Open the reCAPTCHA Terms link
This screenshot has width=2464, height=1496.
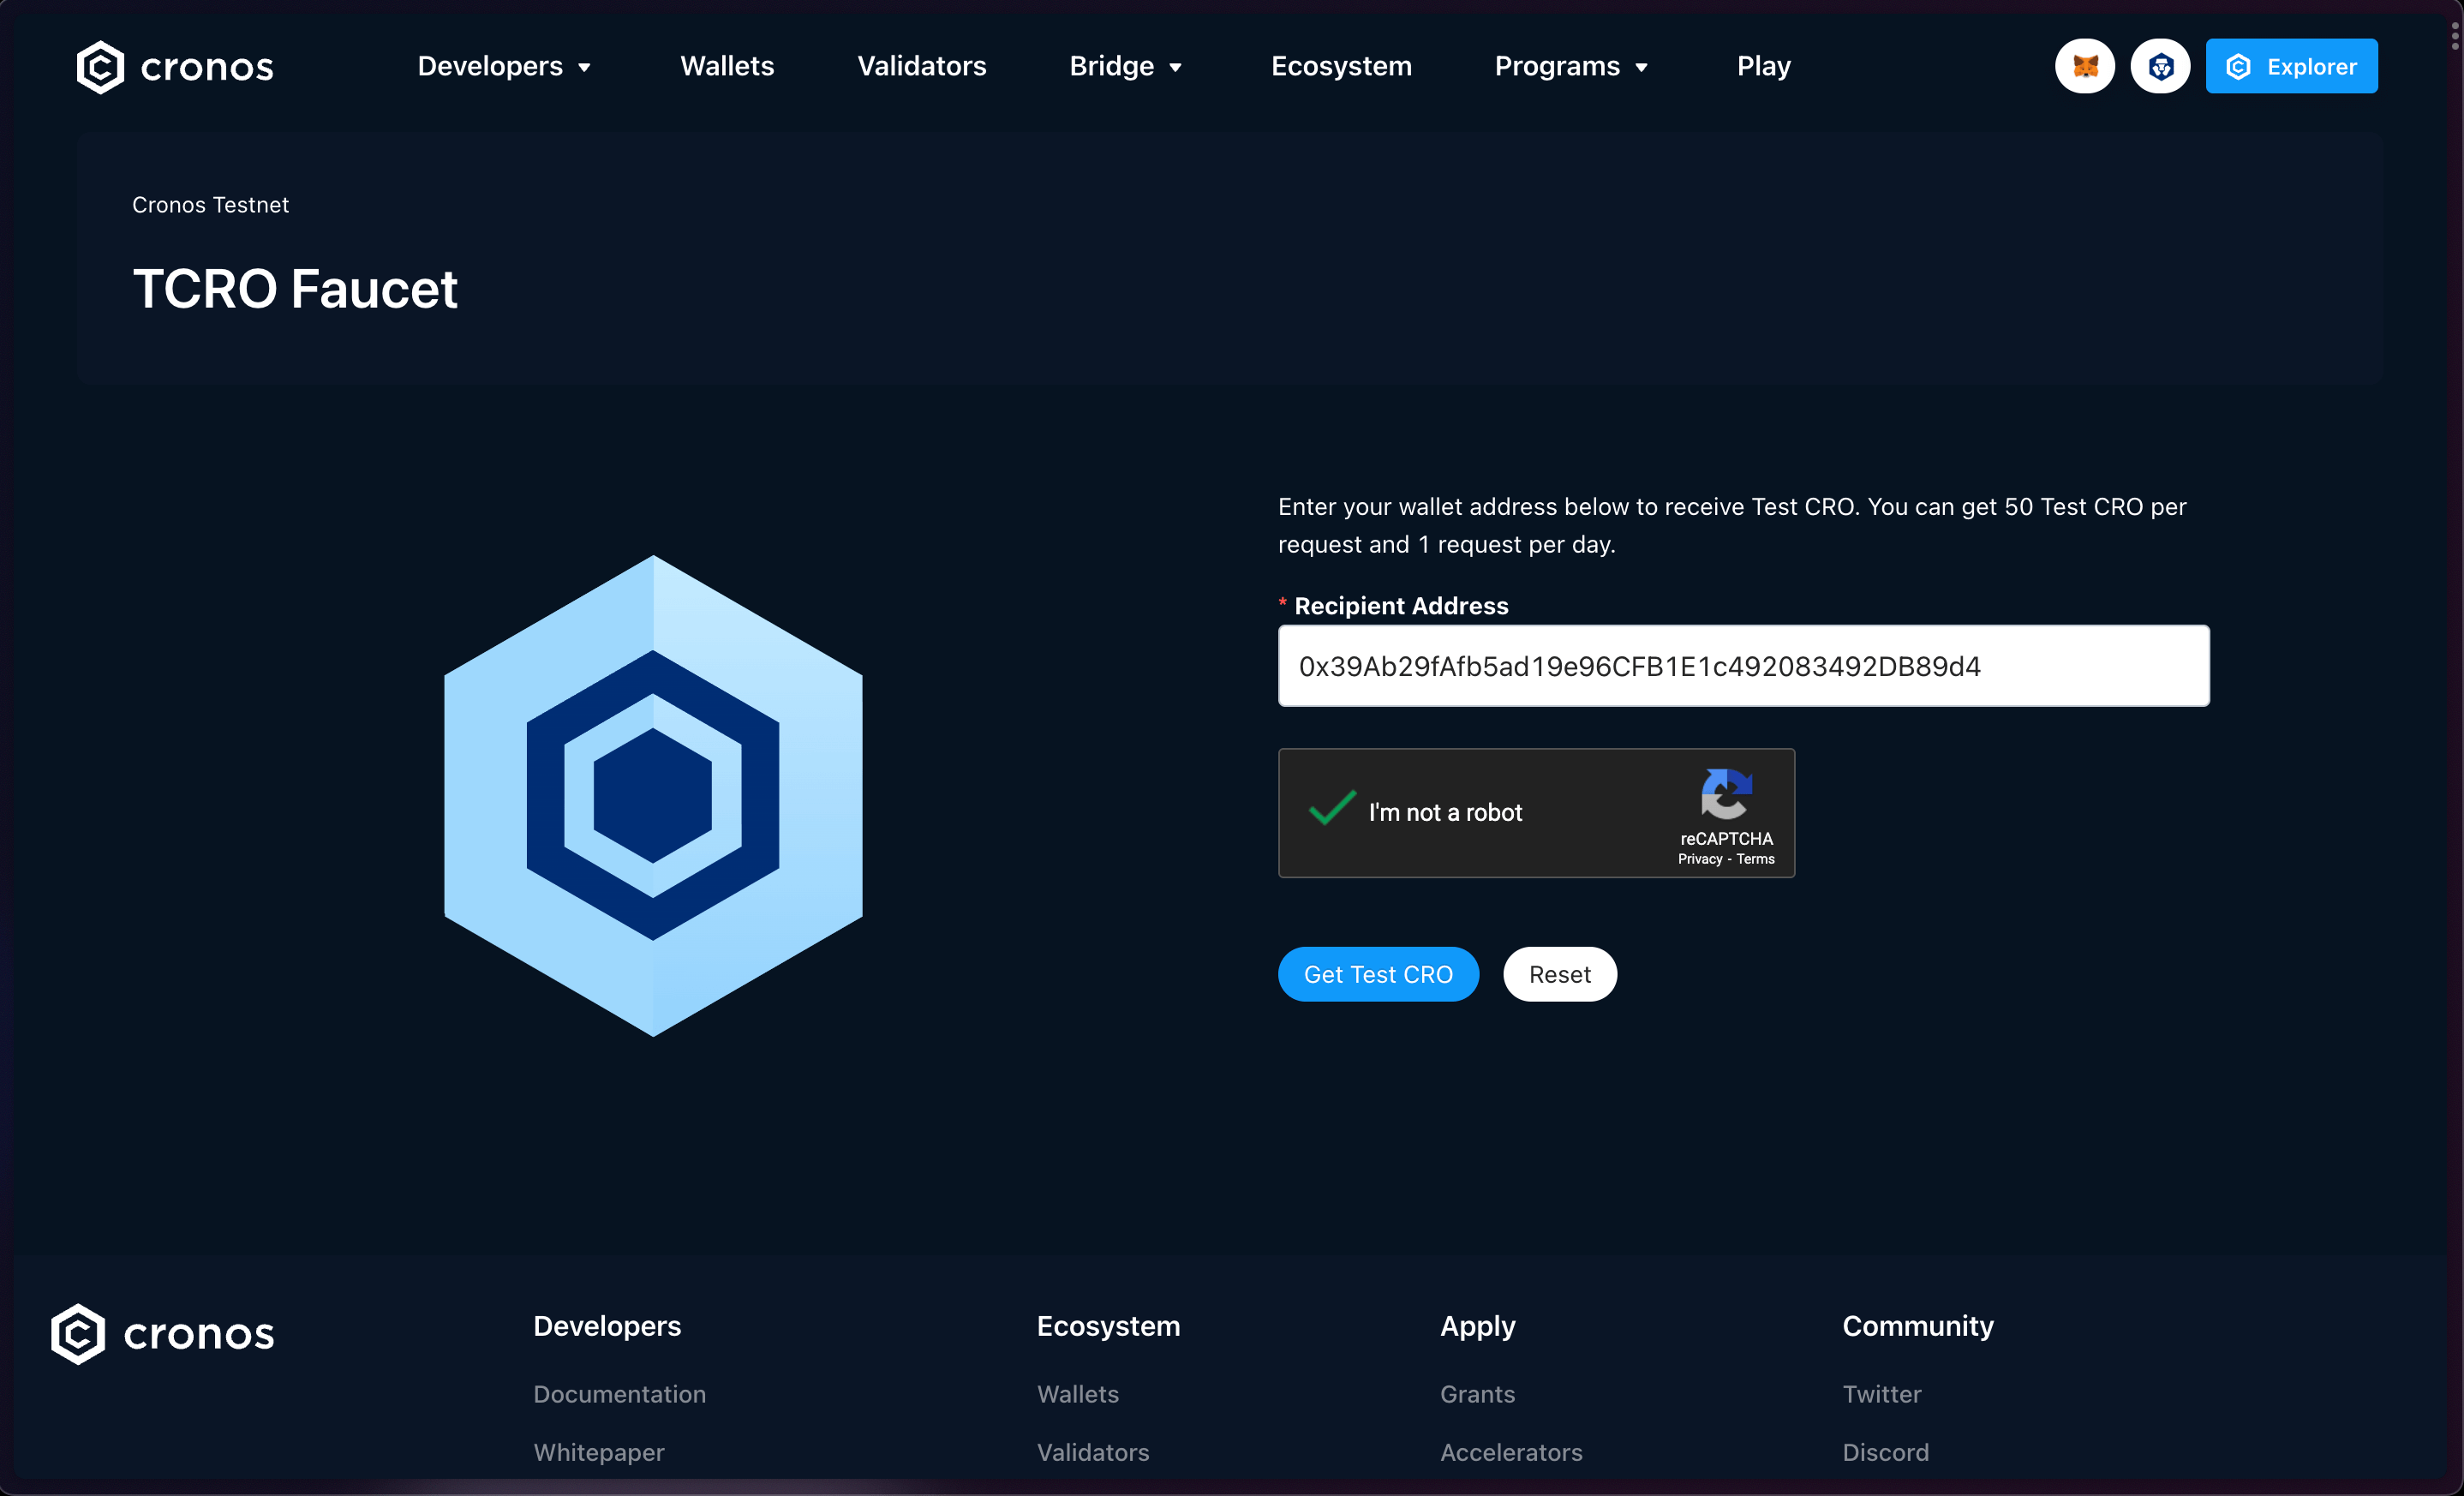[1755, 859]
